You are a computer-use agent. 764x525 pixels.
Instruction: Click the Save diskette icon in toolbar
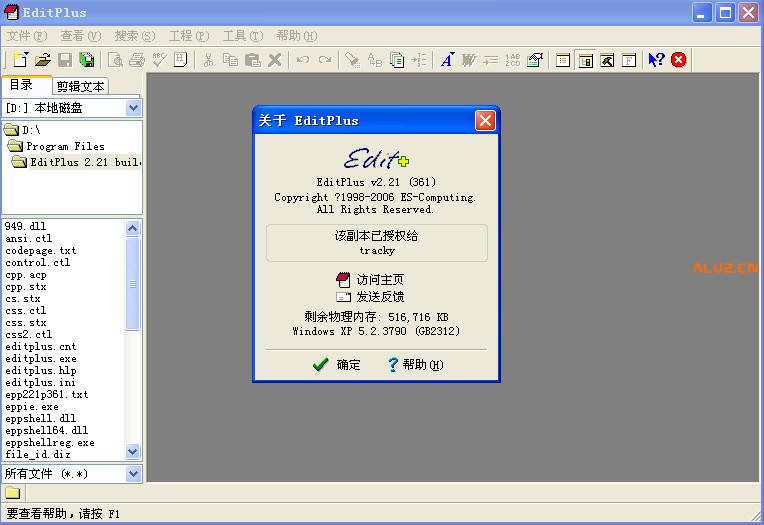pos(64,60)
